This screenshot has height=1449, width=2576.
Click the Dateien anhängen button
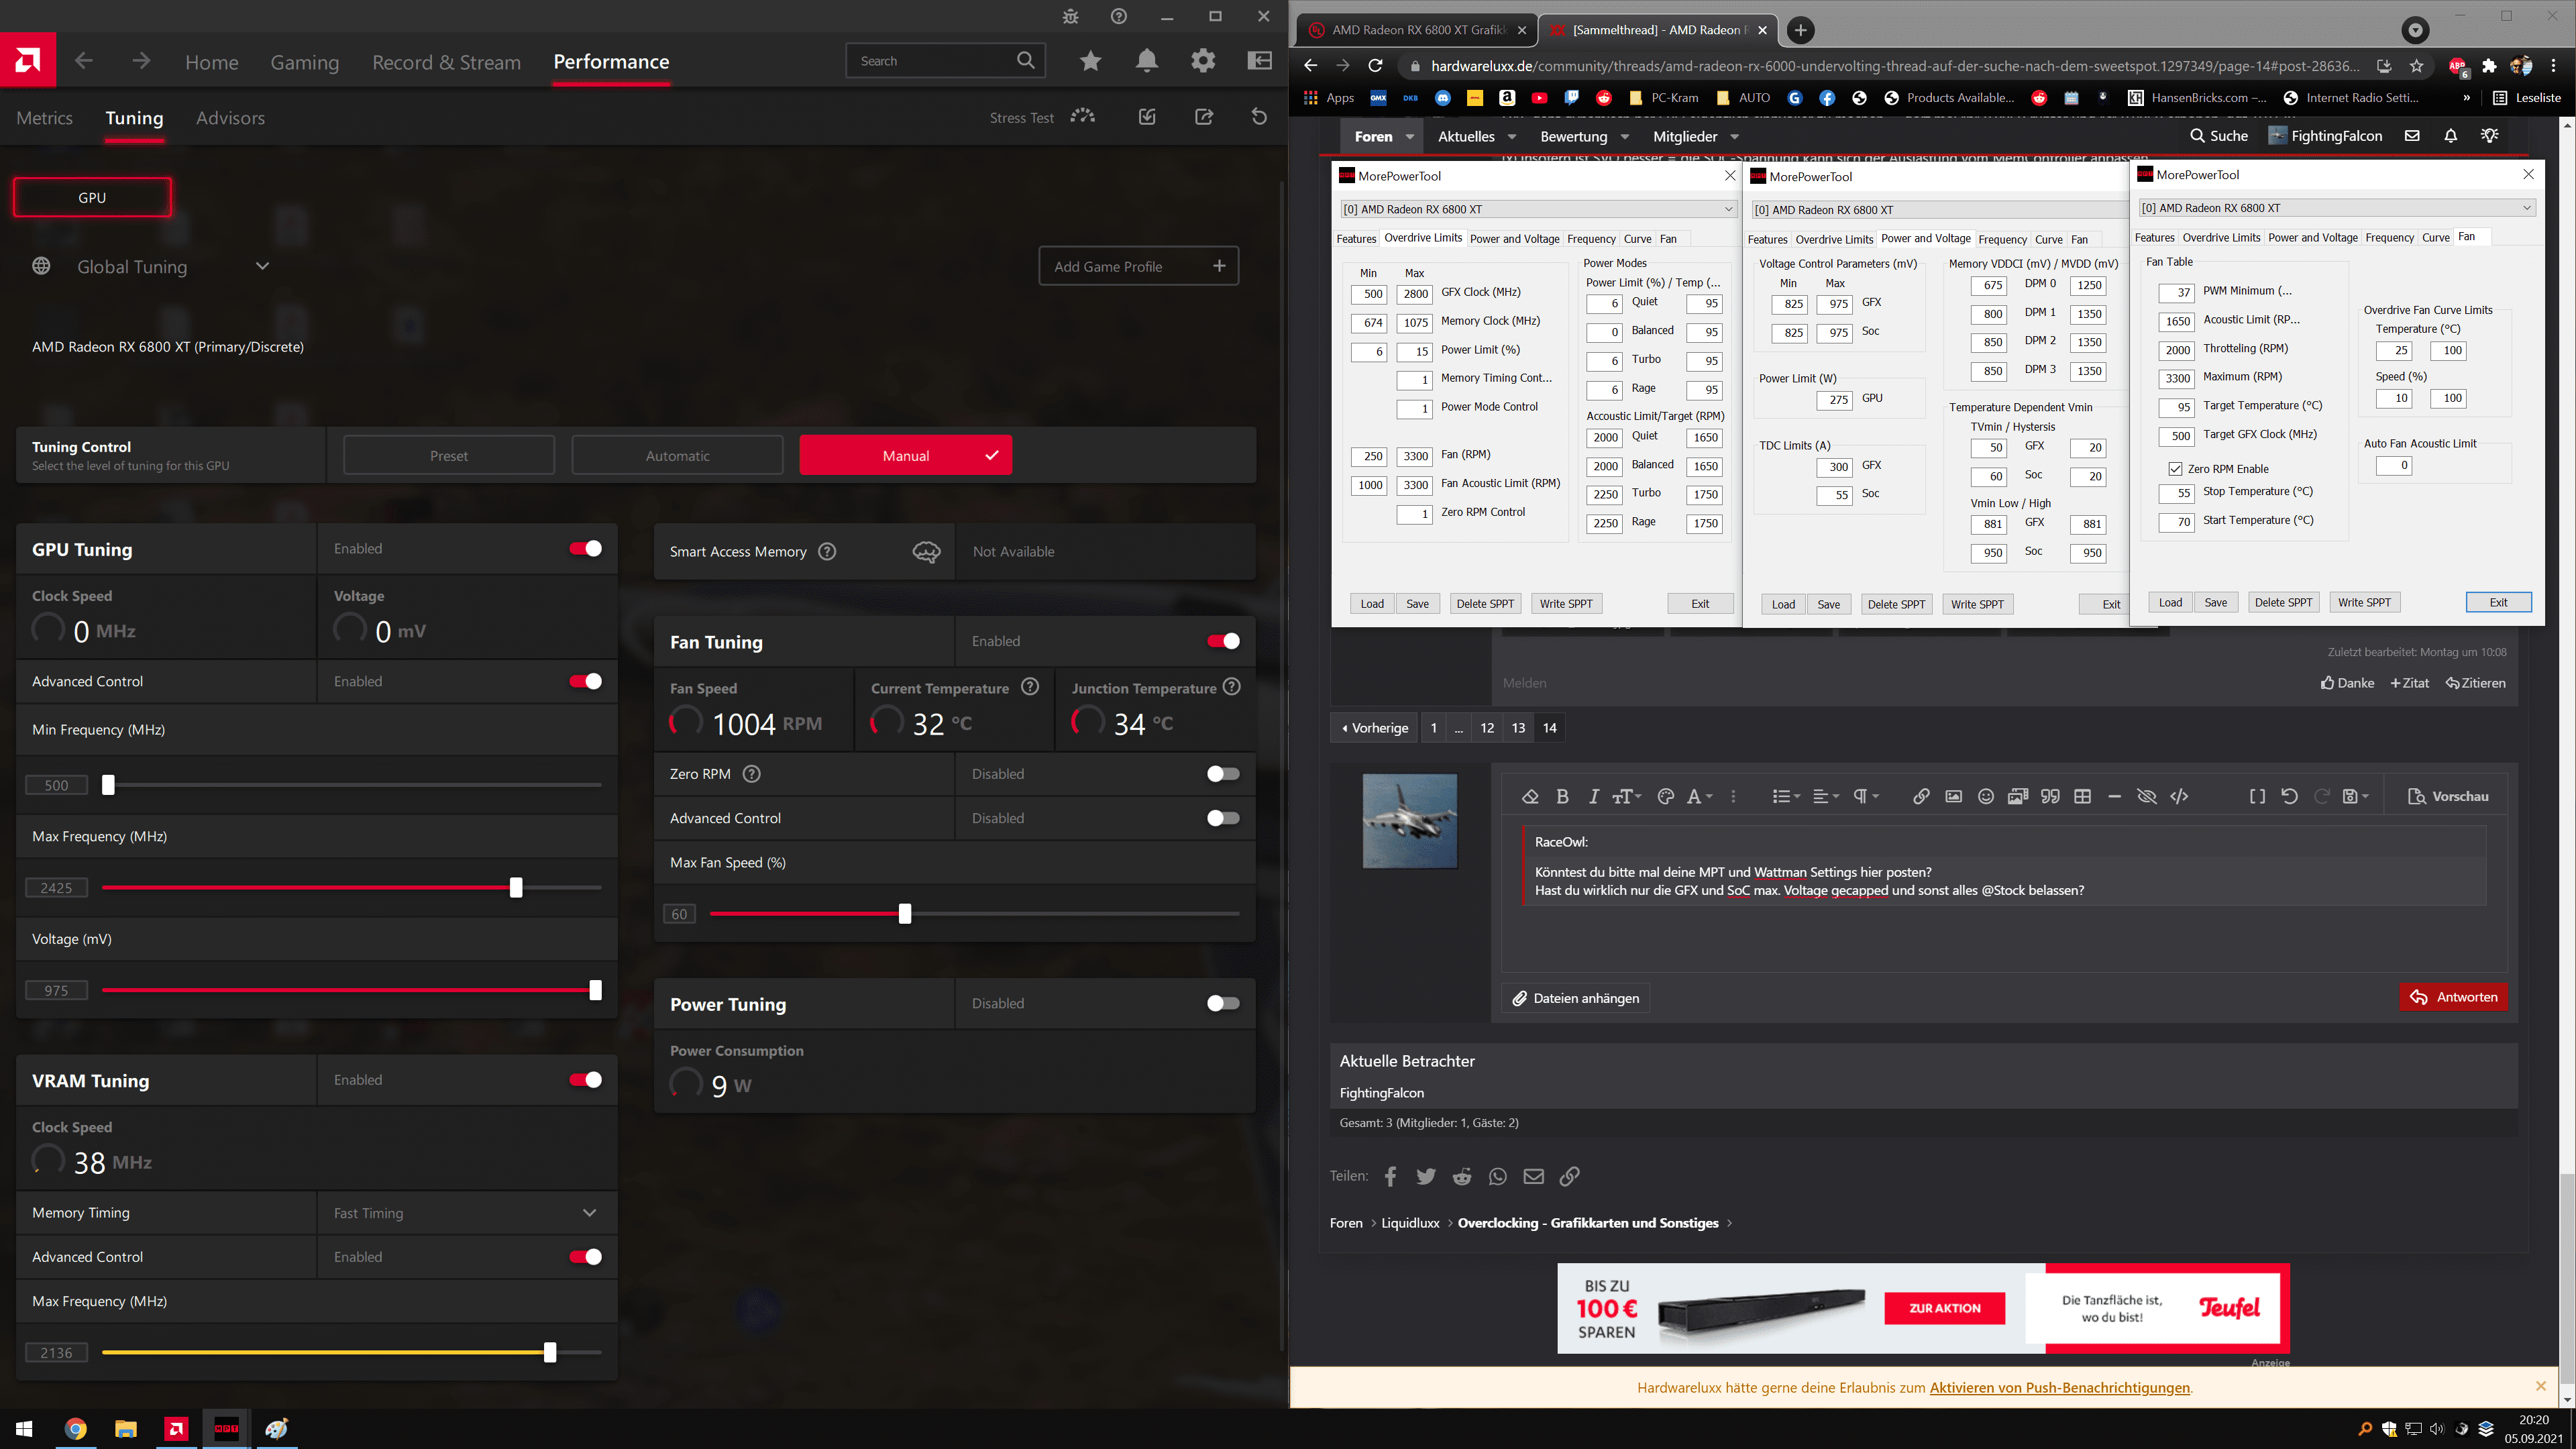[1575, 998]
